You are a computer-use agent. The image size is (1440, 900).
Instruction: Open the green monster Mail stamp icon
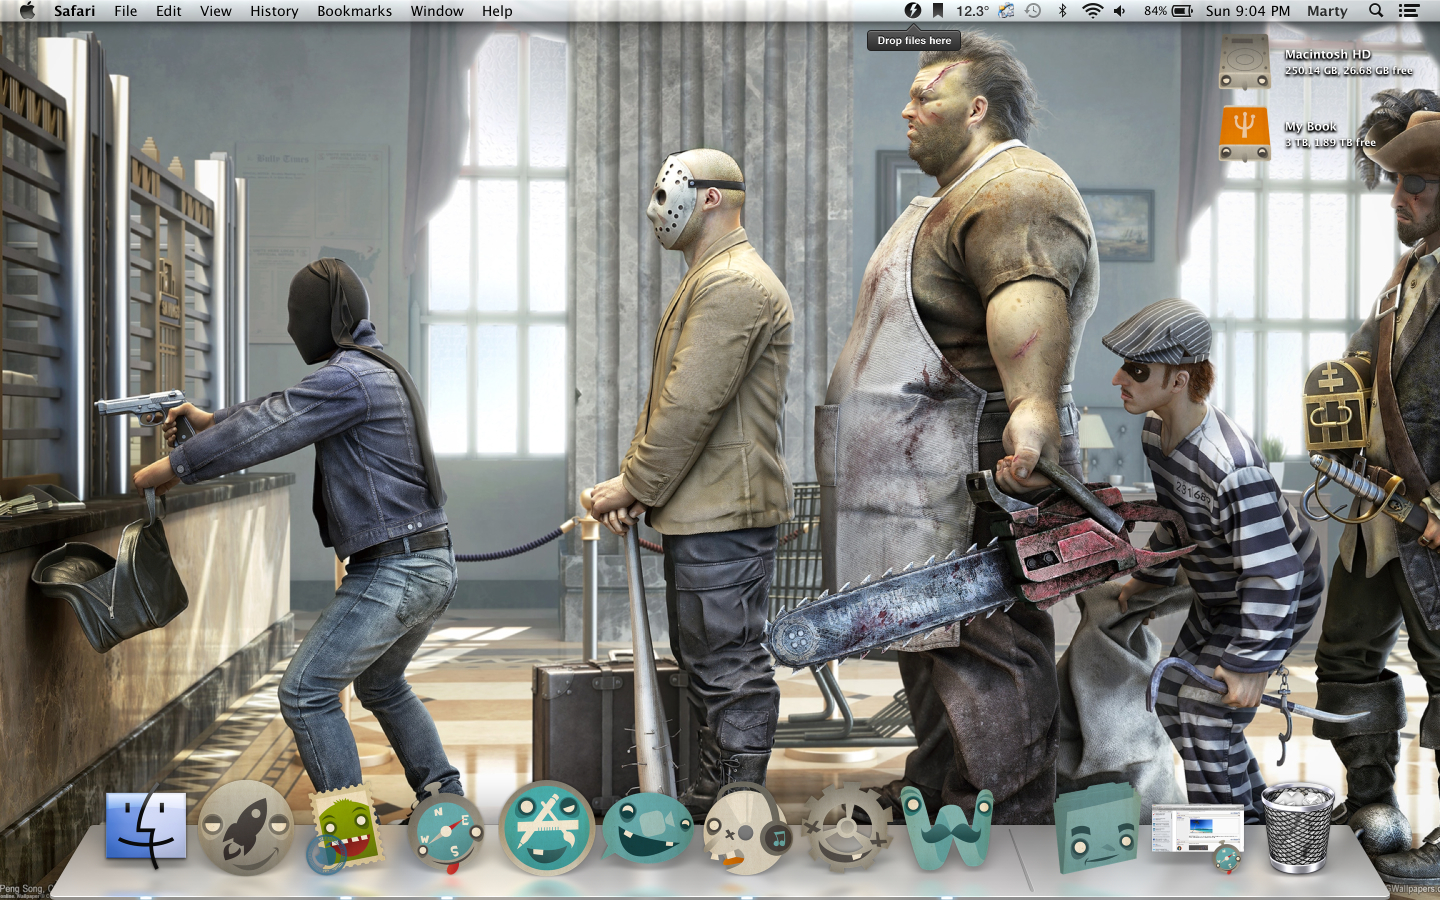pyautogui.click(x=345, y=828)
